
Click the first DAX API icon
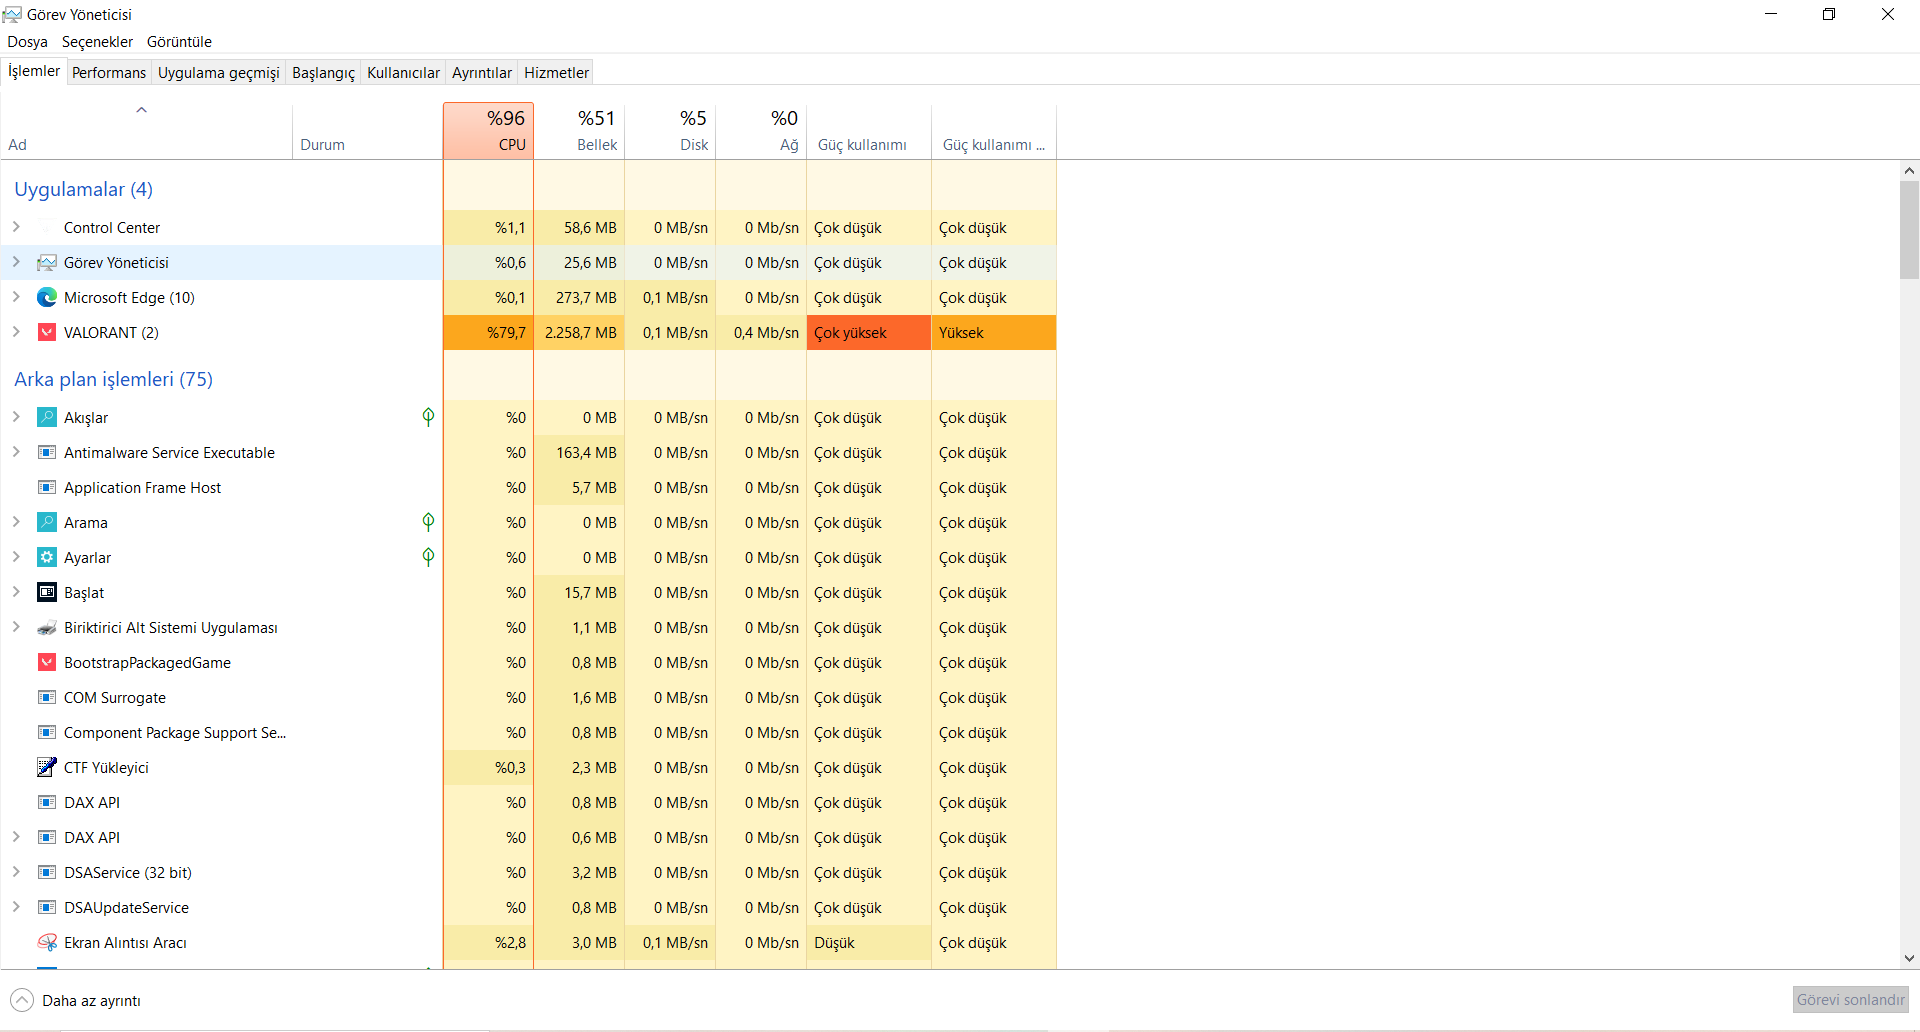coord(47,803)
